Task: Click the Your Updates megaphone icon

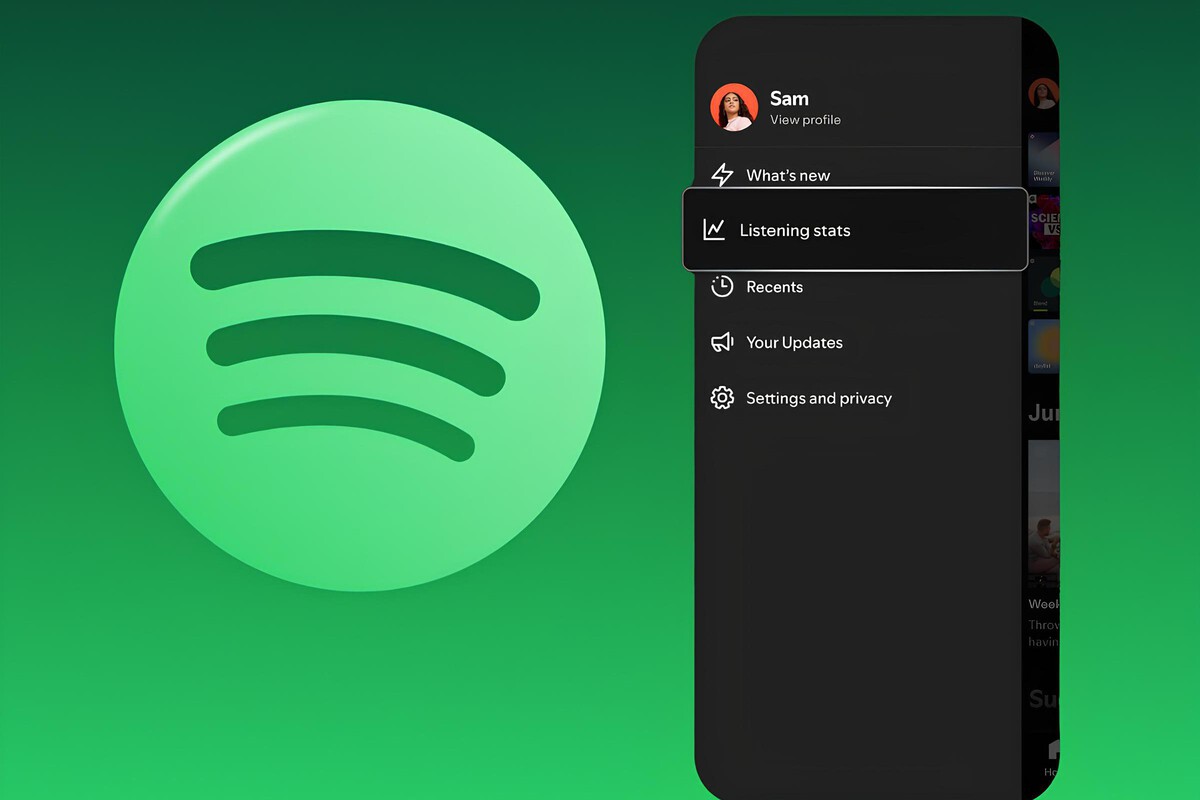Action: [x=722, y=343]
